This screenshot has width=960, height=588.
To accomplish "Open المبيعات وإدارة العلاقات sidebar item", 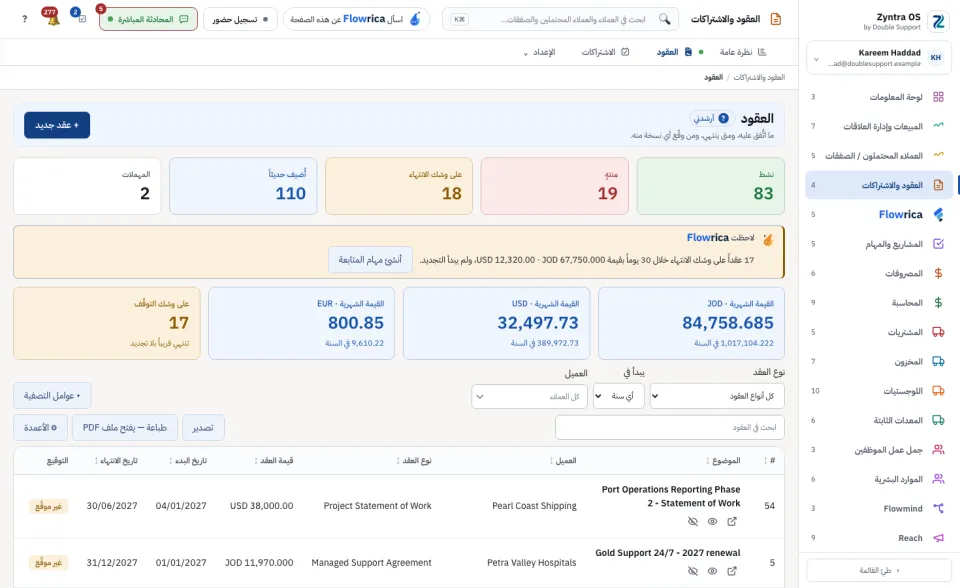I will pos(879,126).
